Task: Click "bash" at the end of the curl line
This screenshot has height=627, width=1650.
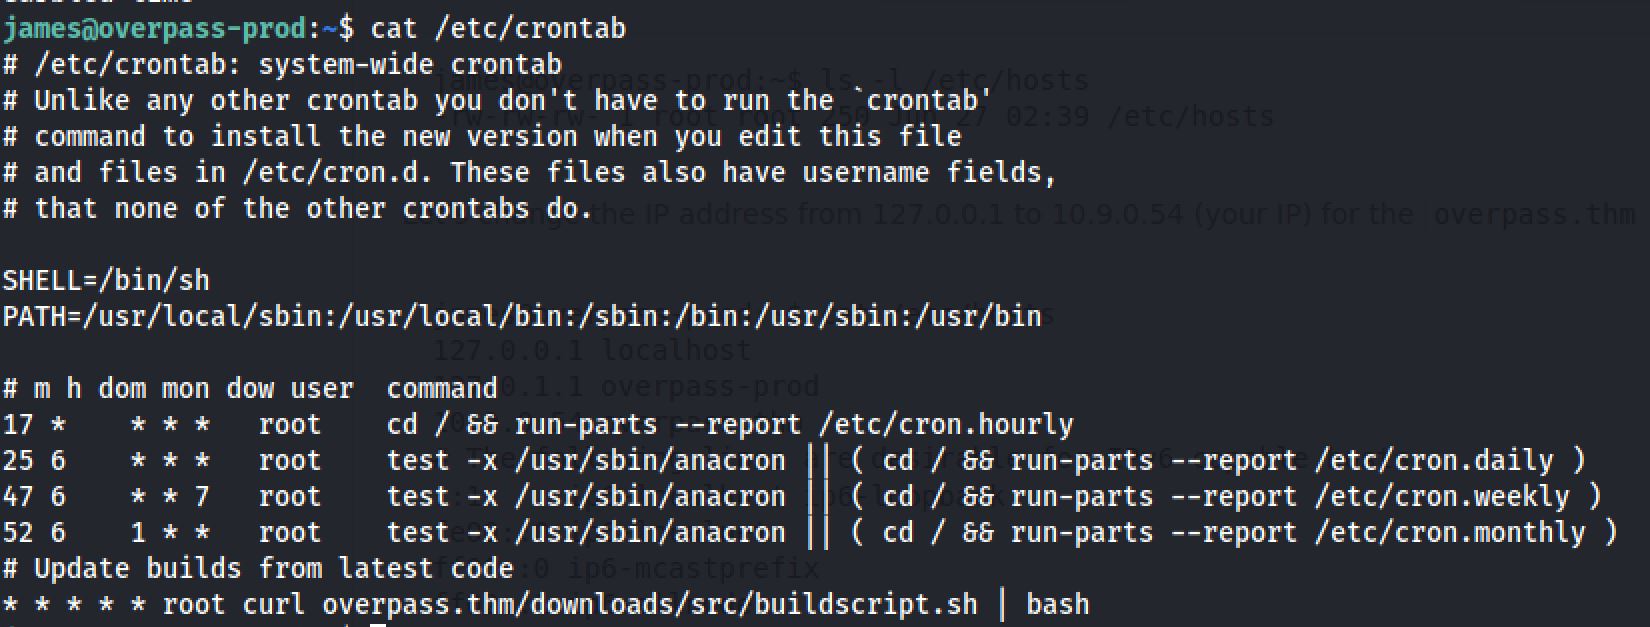Action: pos(1057,604)
